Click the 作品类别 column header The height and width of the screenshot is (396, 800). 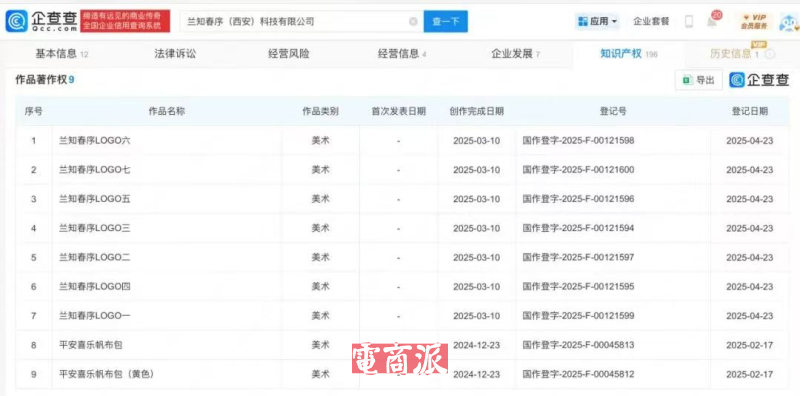click(x=320, y=111)
